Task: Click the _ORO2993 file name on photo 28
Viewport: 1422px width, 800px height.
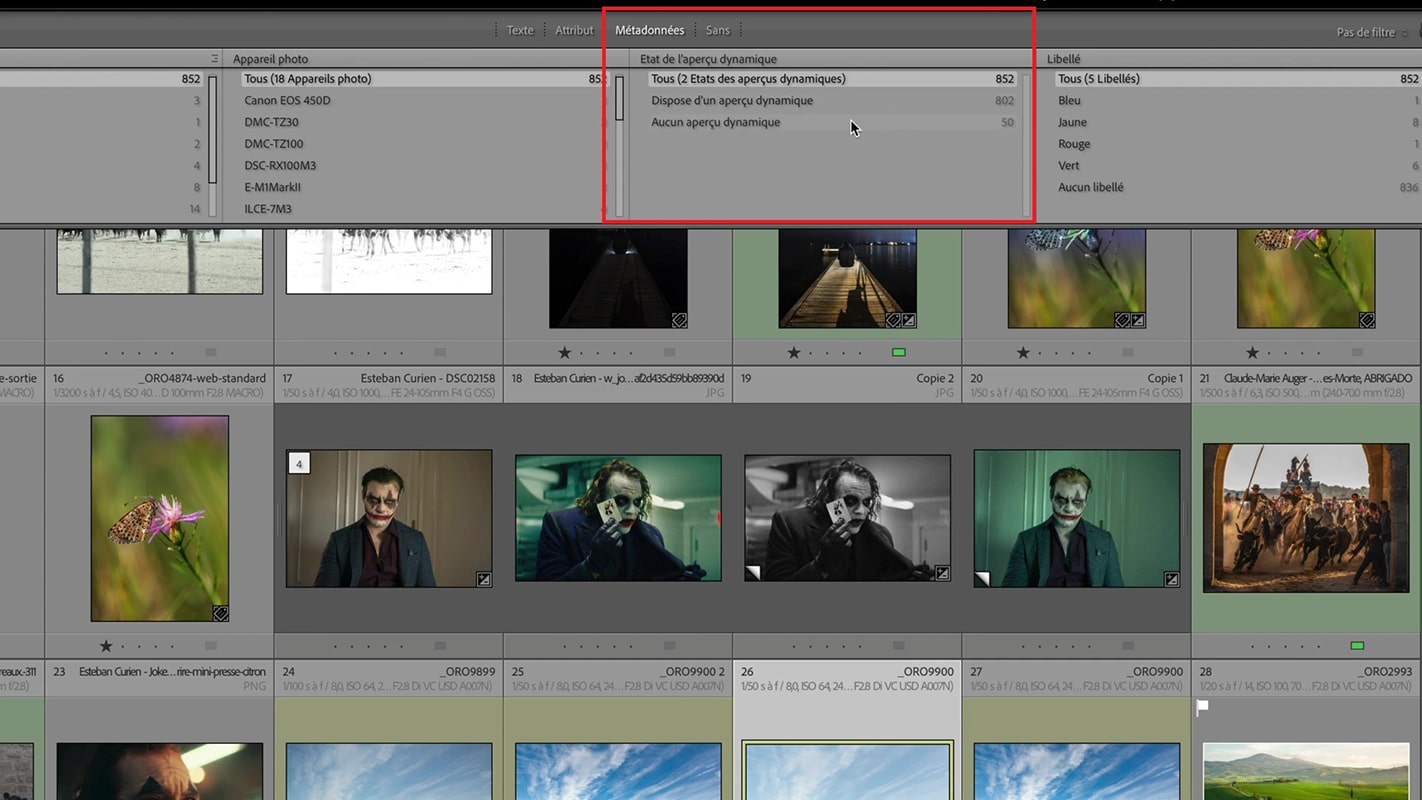Action: pos(1384,672)
